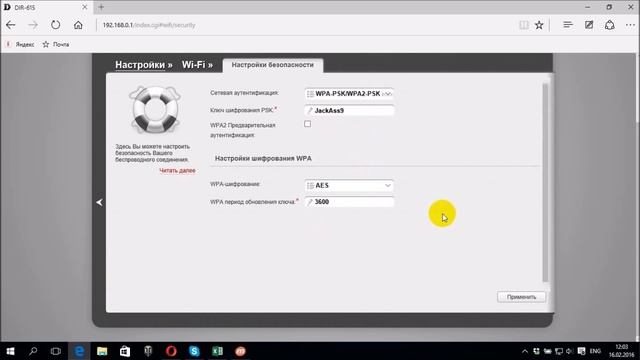640x360 pixels.
Task: Go to Настройки breadcrumb
Action: 140,64
